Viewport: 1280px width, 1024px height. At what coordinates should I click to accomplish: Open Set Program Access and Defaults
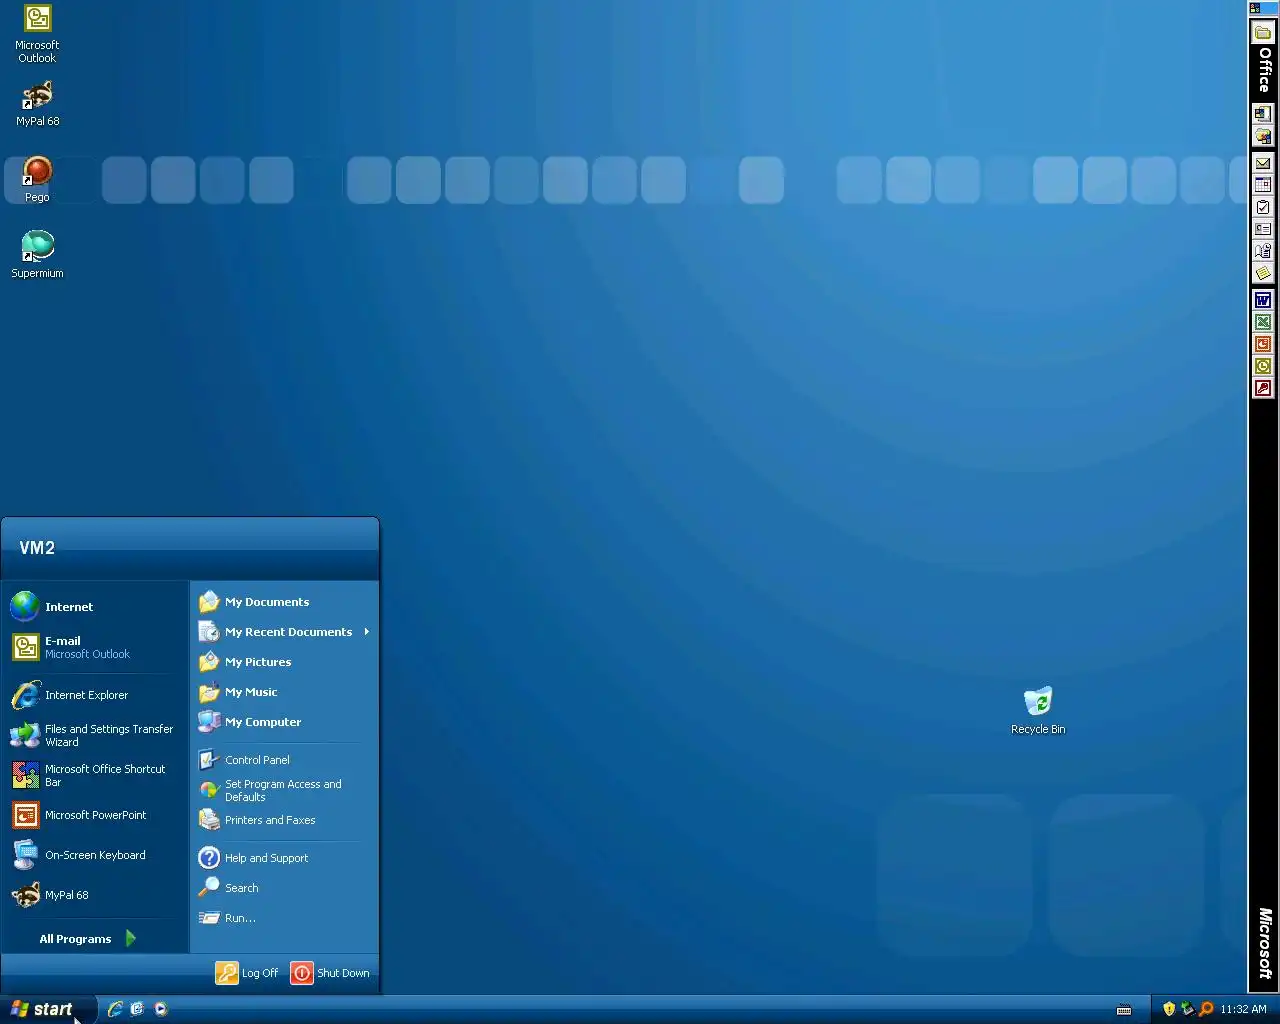pos(285,790)
